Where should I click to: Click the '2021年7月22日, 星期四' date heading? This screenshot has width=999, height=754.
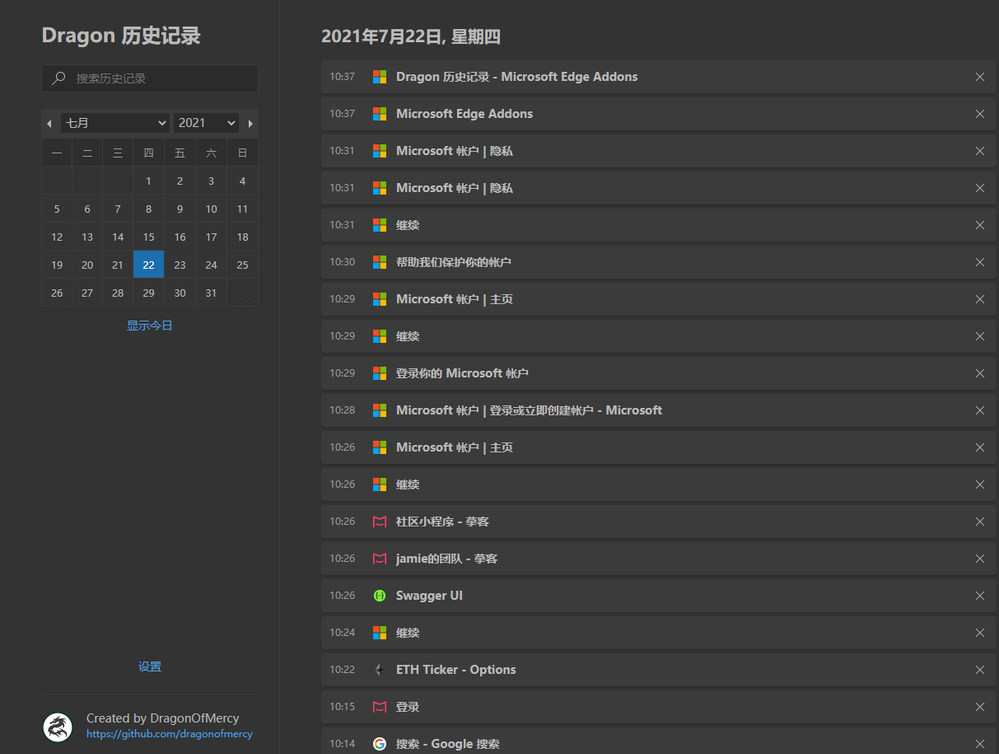coord(411,37)
